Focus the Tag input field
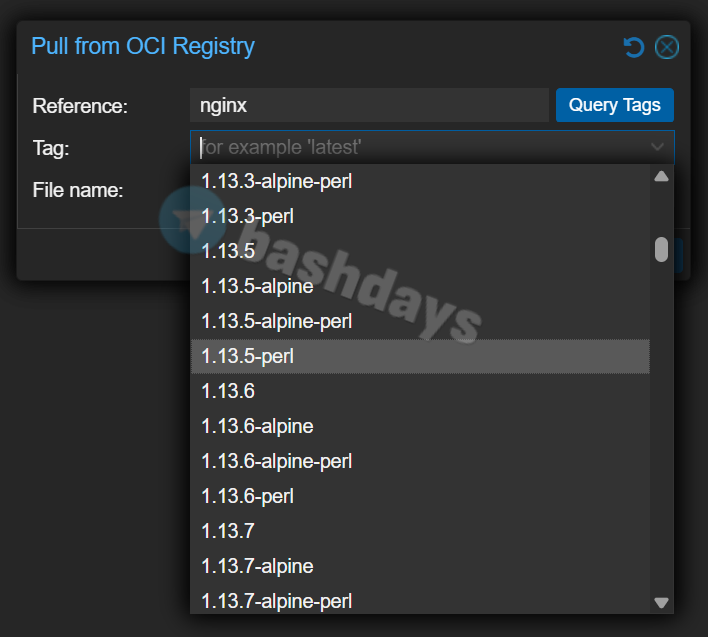 [418, 147]
